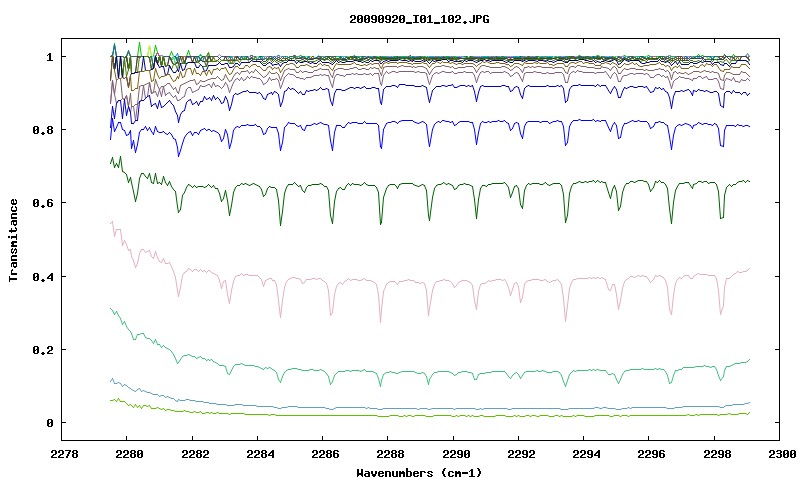
Task: Click the Transmitance y-axis label
Action: point(14,240)
